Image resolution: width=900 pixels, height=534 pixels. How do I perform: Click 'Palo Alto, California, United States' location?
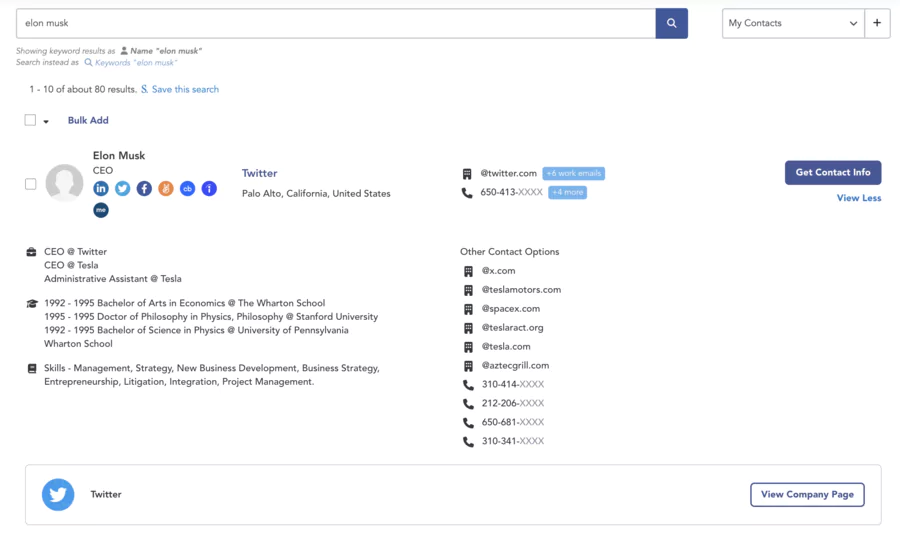316,194
